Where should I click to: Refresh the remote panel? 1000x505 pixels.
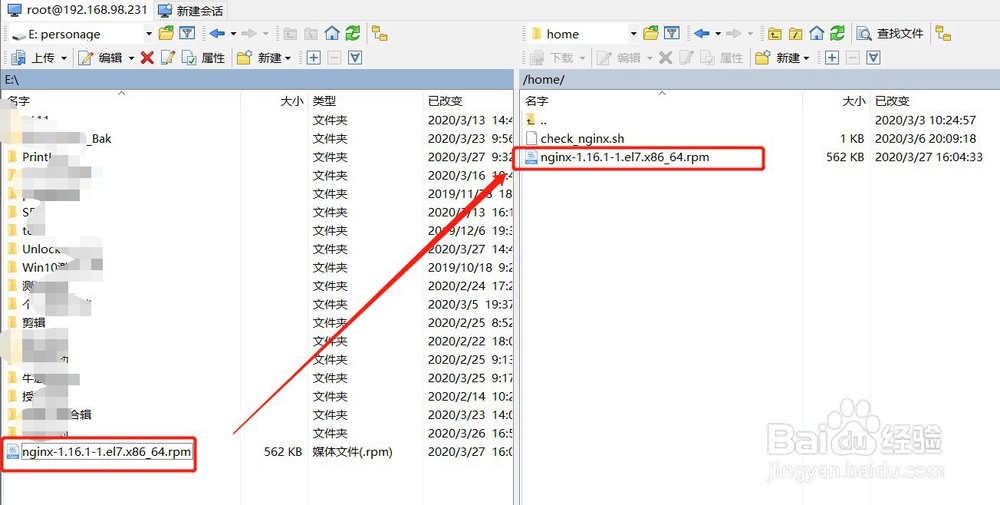pos(837,33)
